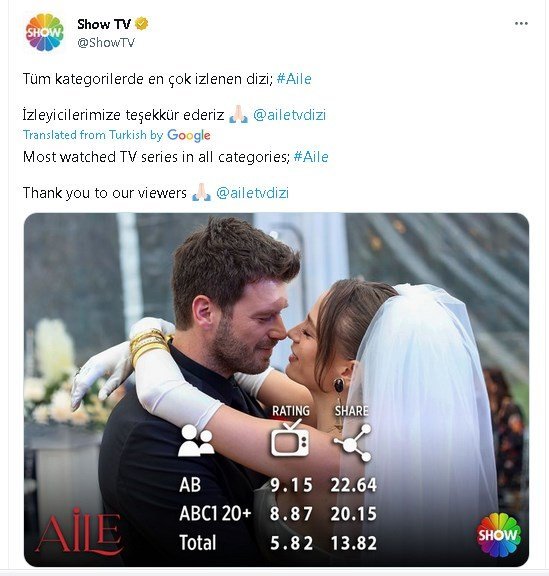Click the gold verified badge
The width and height of the screenshot is (549, 576).
(x=141, y=24)
